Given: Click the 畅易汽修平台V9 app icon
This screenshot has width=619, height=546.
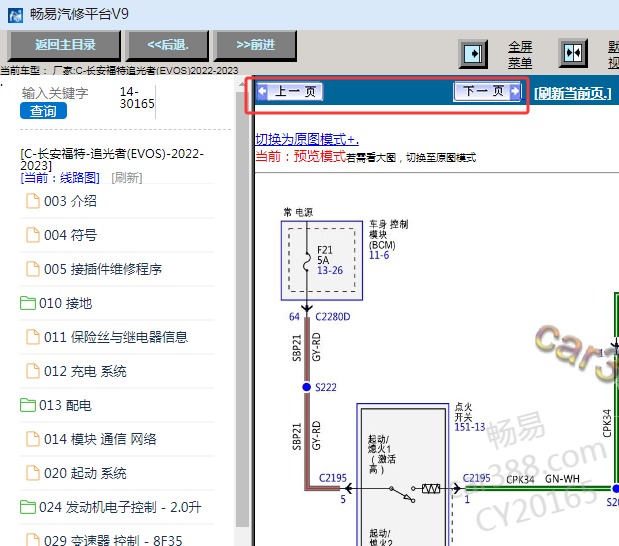Looking at the screenshot, I should 15,15.
